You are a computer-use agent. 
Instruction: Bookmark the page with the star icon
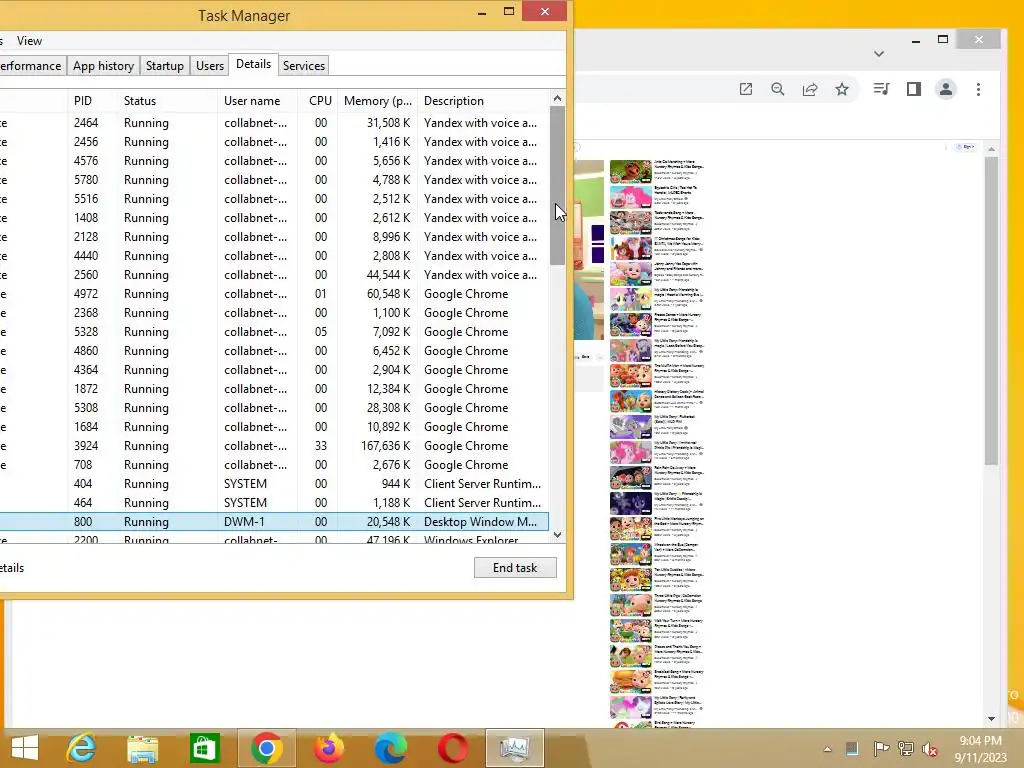pos(842,89)
